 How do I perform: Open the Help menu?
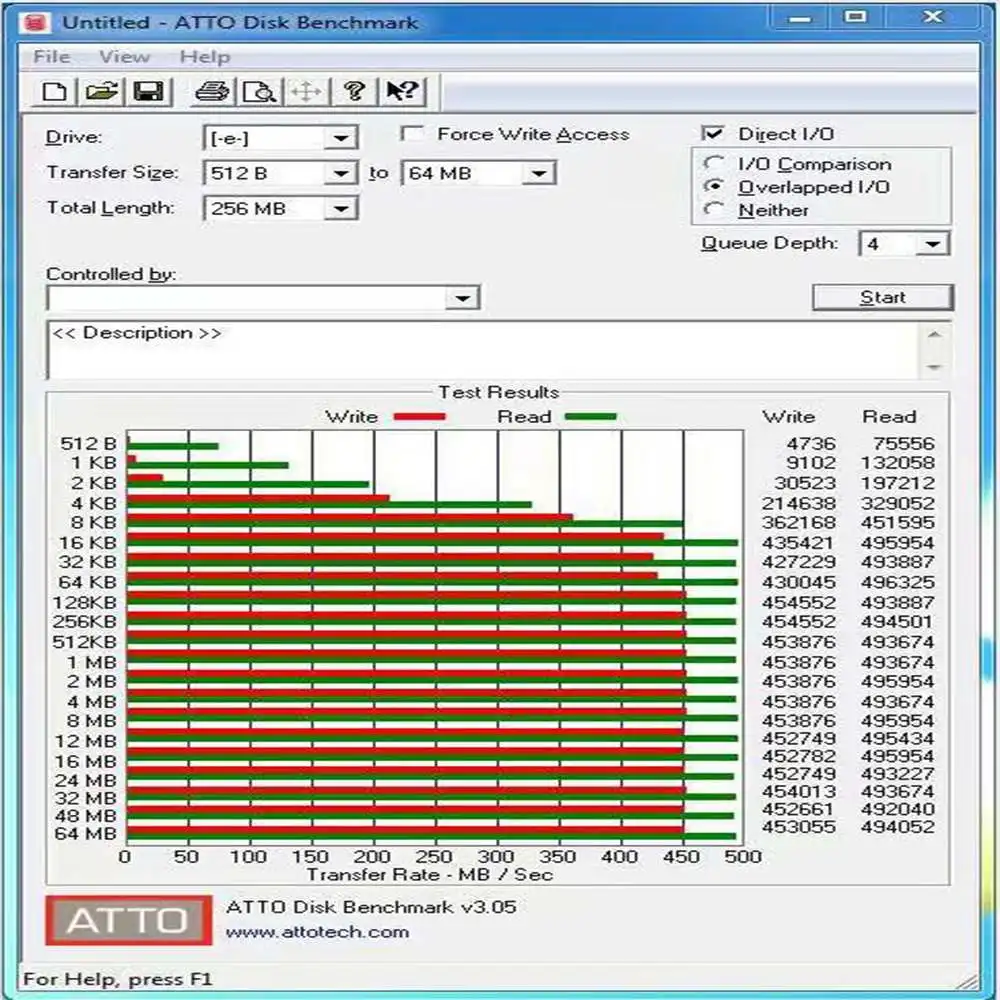205,57
